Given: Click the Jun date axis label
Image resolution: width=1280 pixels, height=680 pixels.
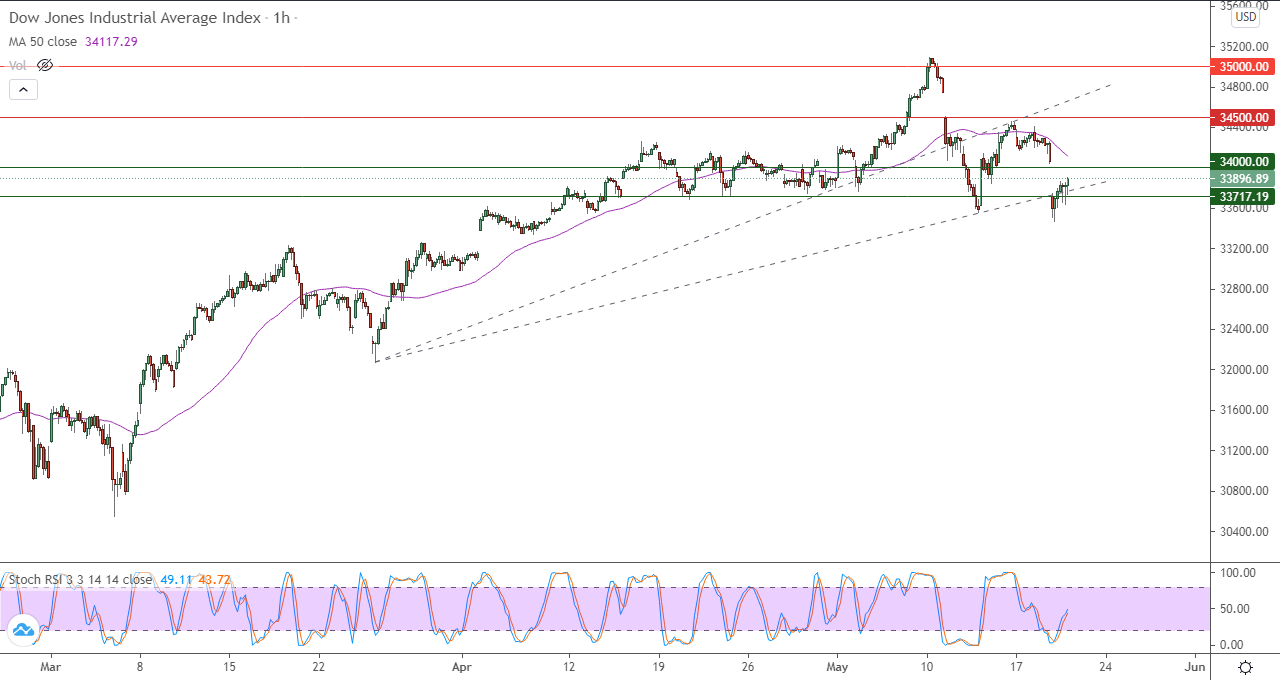Looking at the screenshot, I should pos(1194,666).
